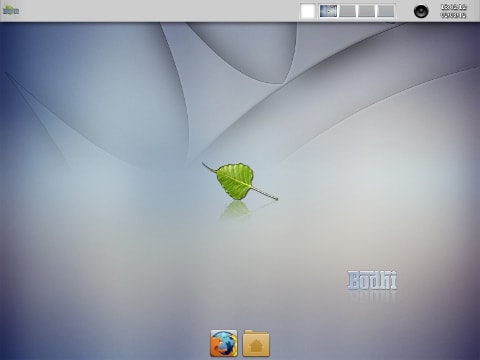
Task: Switch to the first virtual desktop in pager
Action: (x=328, y=11)
